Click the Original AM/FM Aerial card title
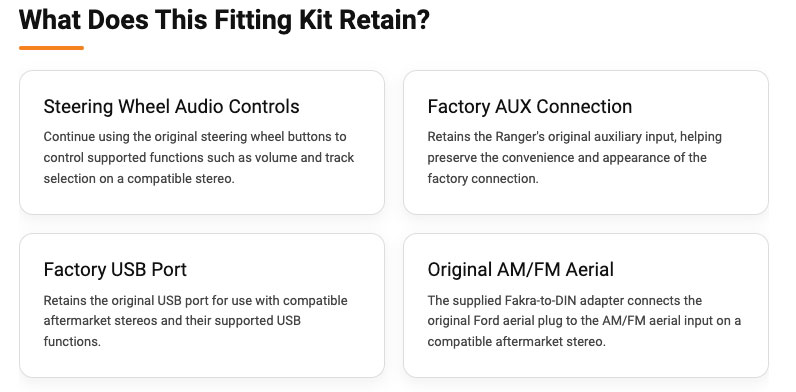Screen dimensions: 796x392 tap(520, 270)
